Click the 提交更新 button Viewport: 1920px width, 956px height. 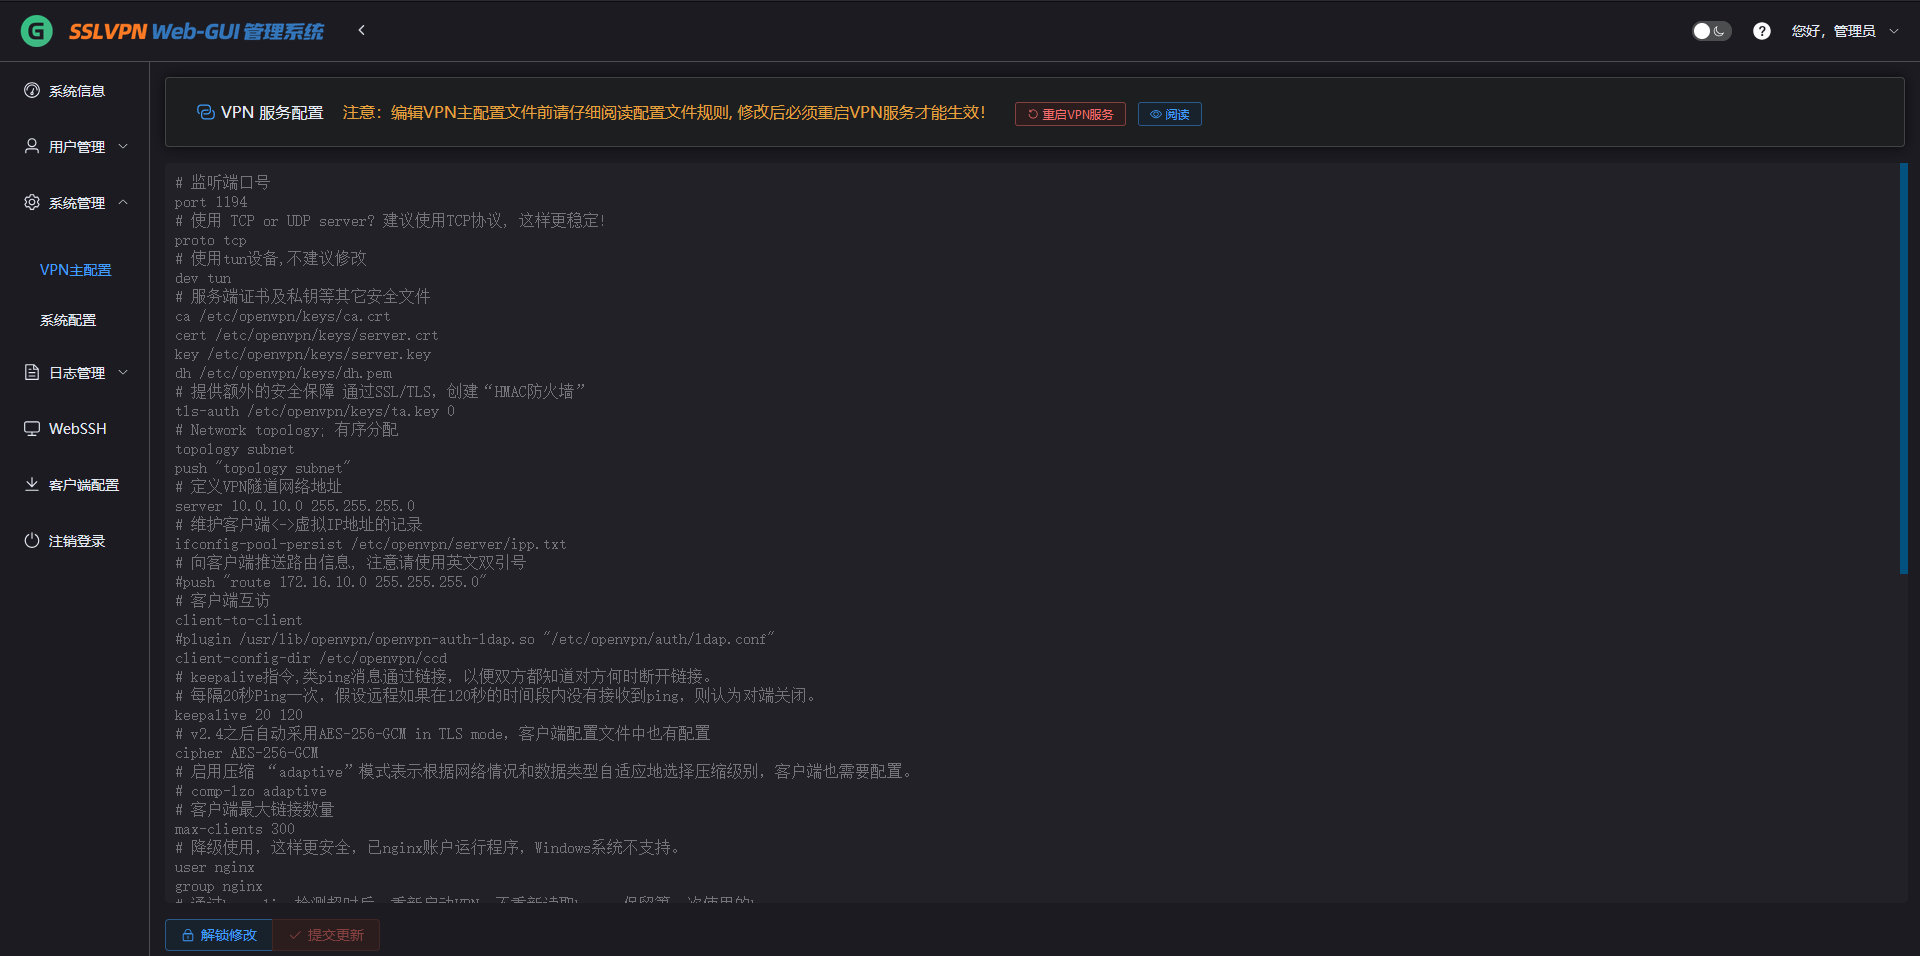tap(326, 935)
